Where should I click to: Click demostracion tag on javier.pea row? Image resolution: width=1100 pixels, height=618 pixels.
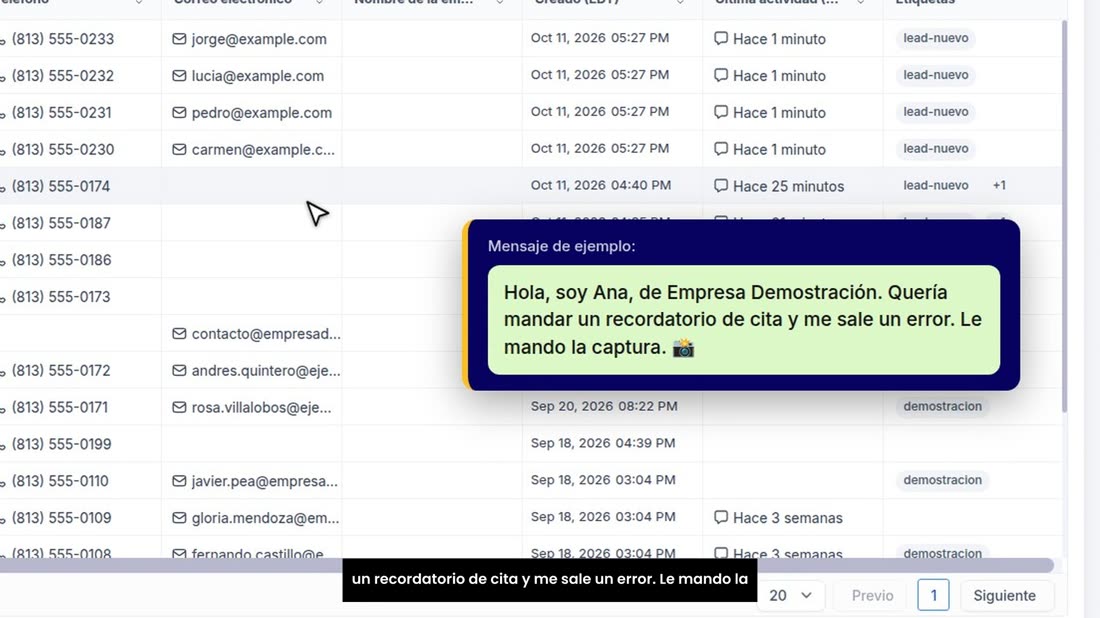(x=942, y=480)
